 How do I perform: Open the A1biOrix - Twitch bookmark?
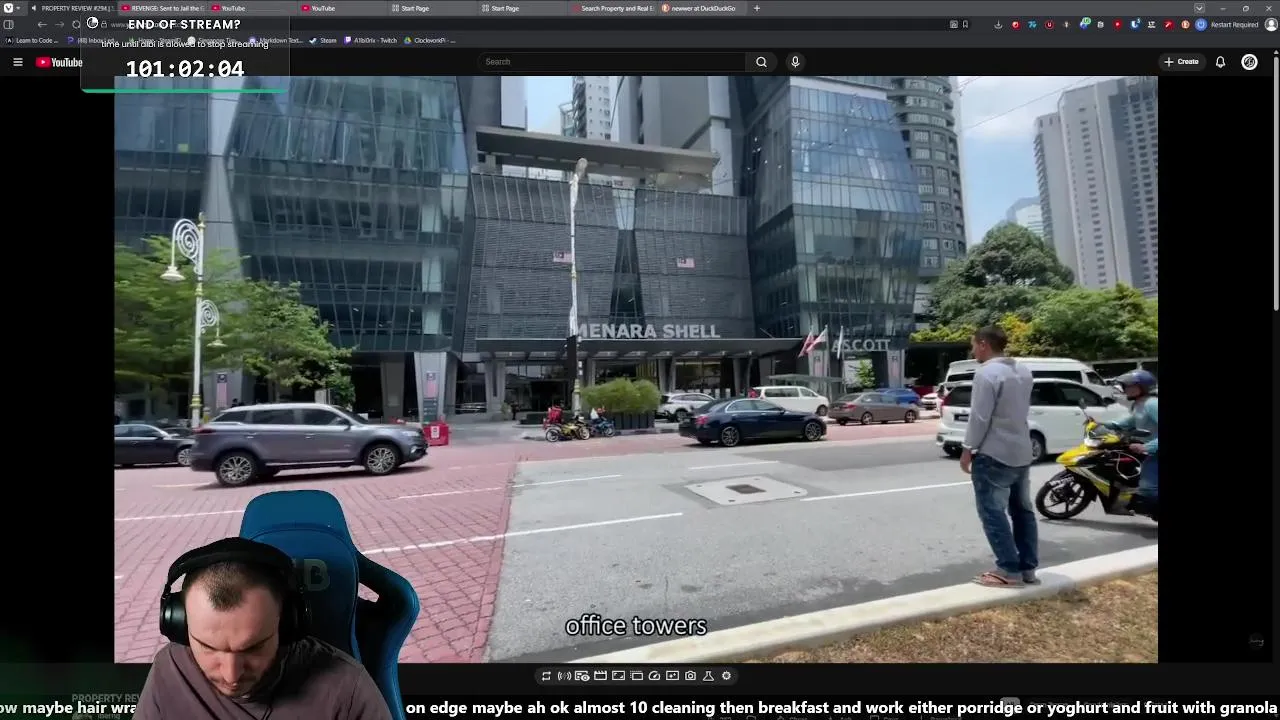371,40
